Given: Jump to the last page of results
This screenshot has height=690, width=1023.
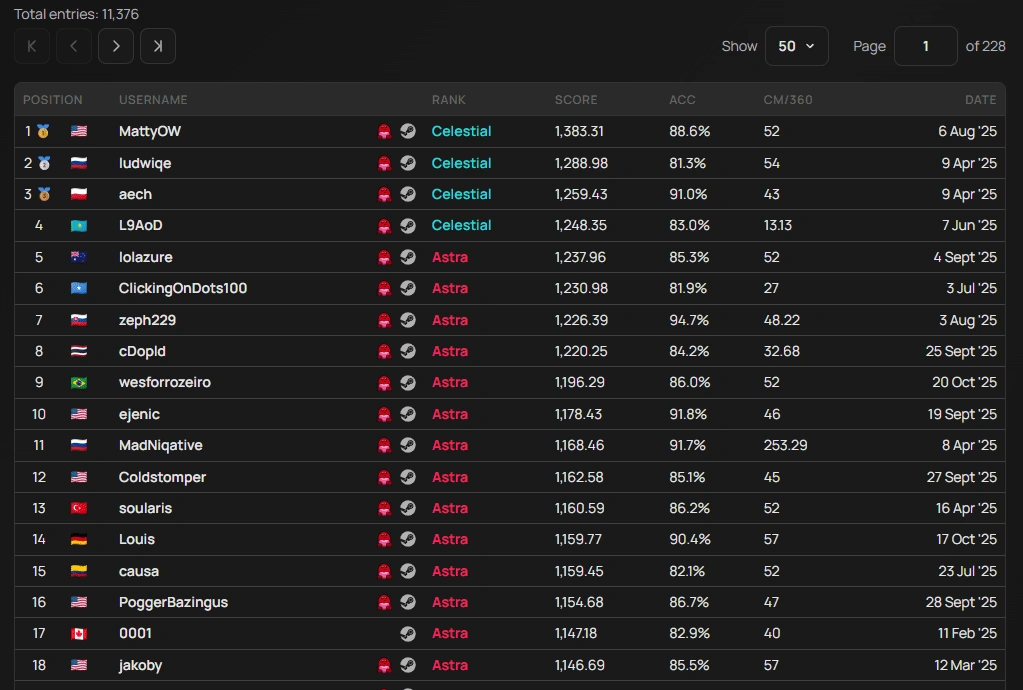Looking at the screenshot, I should 157,46.
